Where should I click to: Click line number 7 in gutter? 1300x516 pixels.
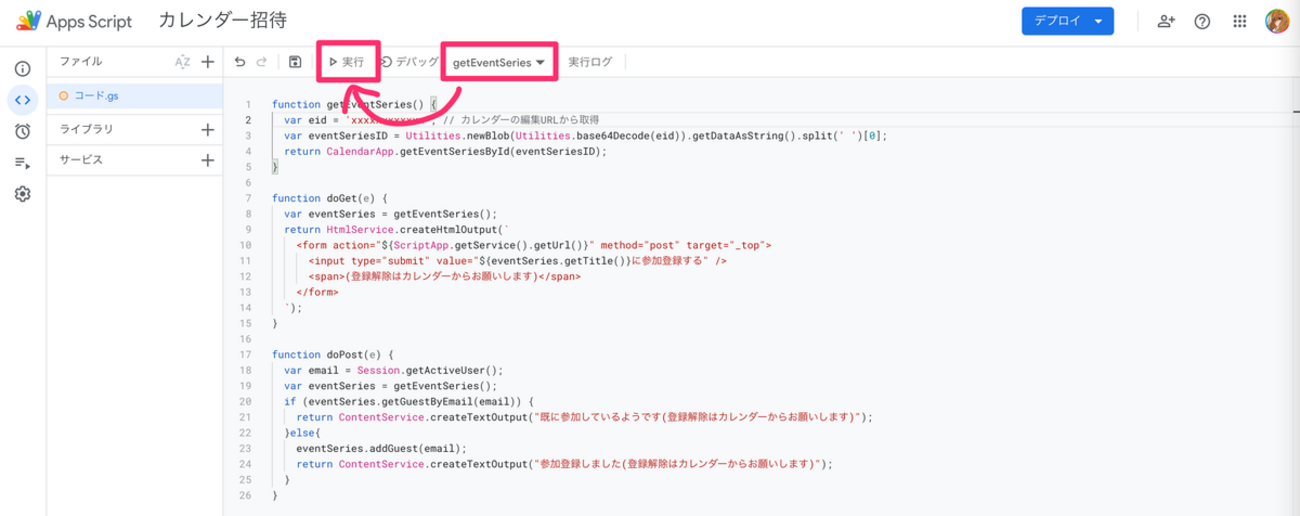coord(247,198)
